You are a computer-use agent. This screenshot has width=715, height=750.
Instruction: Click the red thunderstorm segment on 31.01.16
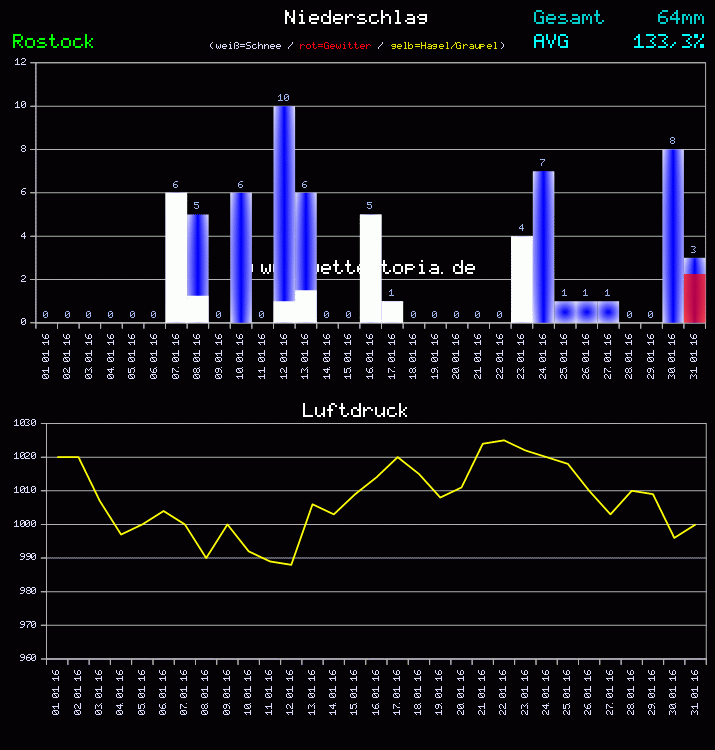coord(694,298)
